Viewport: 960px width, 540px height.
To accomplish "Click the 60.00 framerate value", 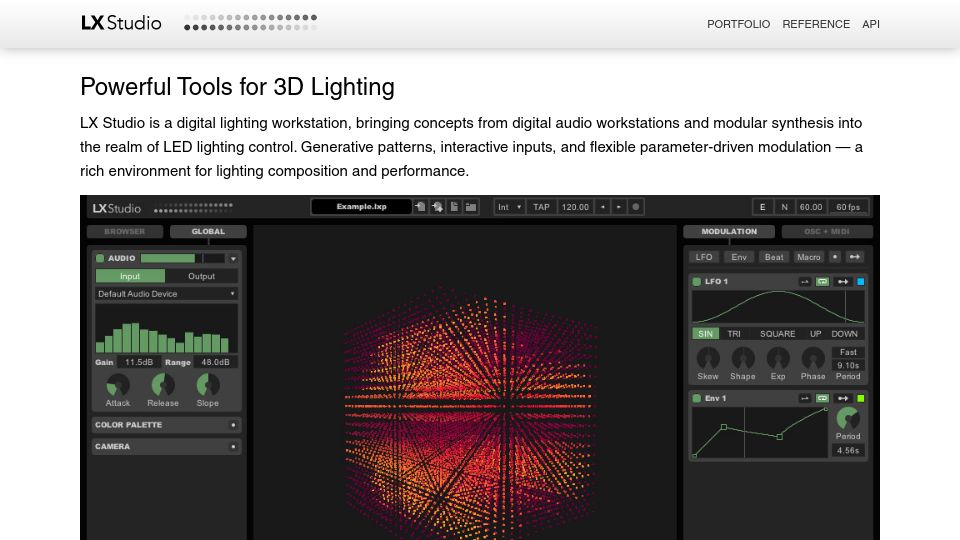I will tap(811, 207).
